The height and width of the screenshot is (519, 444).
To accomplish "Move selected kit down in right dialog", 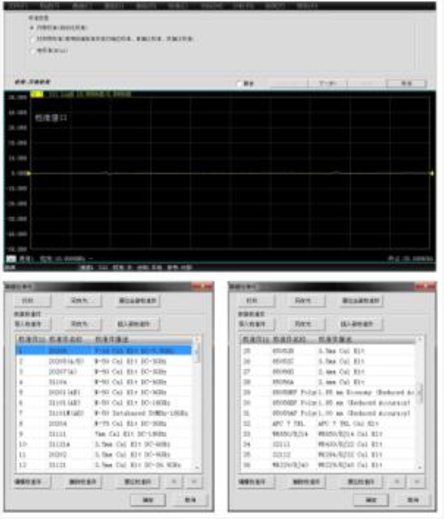I will (417, 482).
